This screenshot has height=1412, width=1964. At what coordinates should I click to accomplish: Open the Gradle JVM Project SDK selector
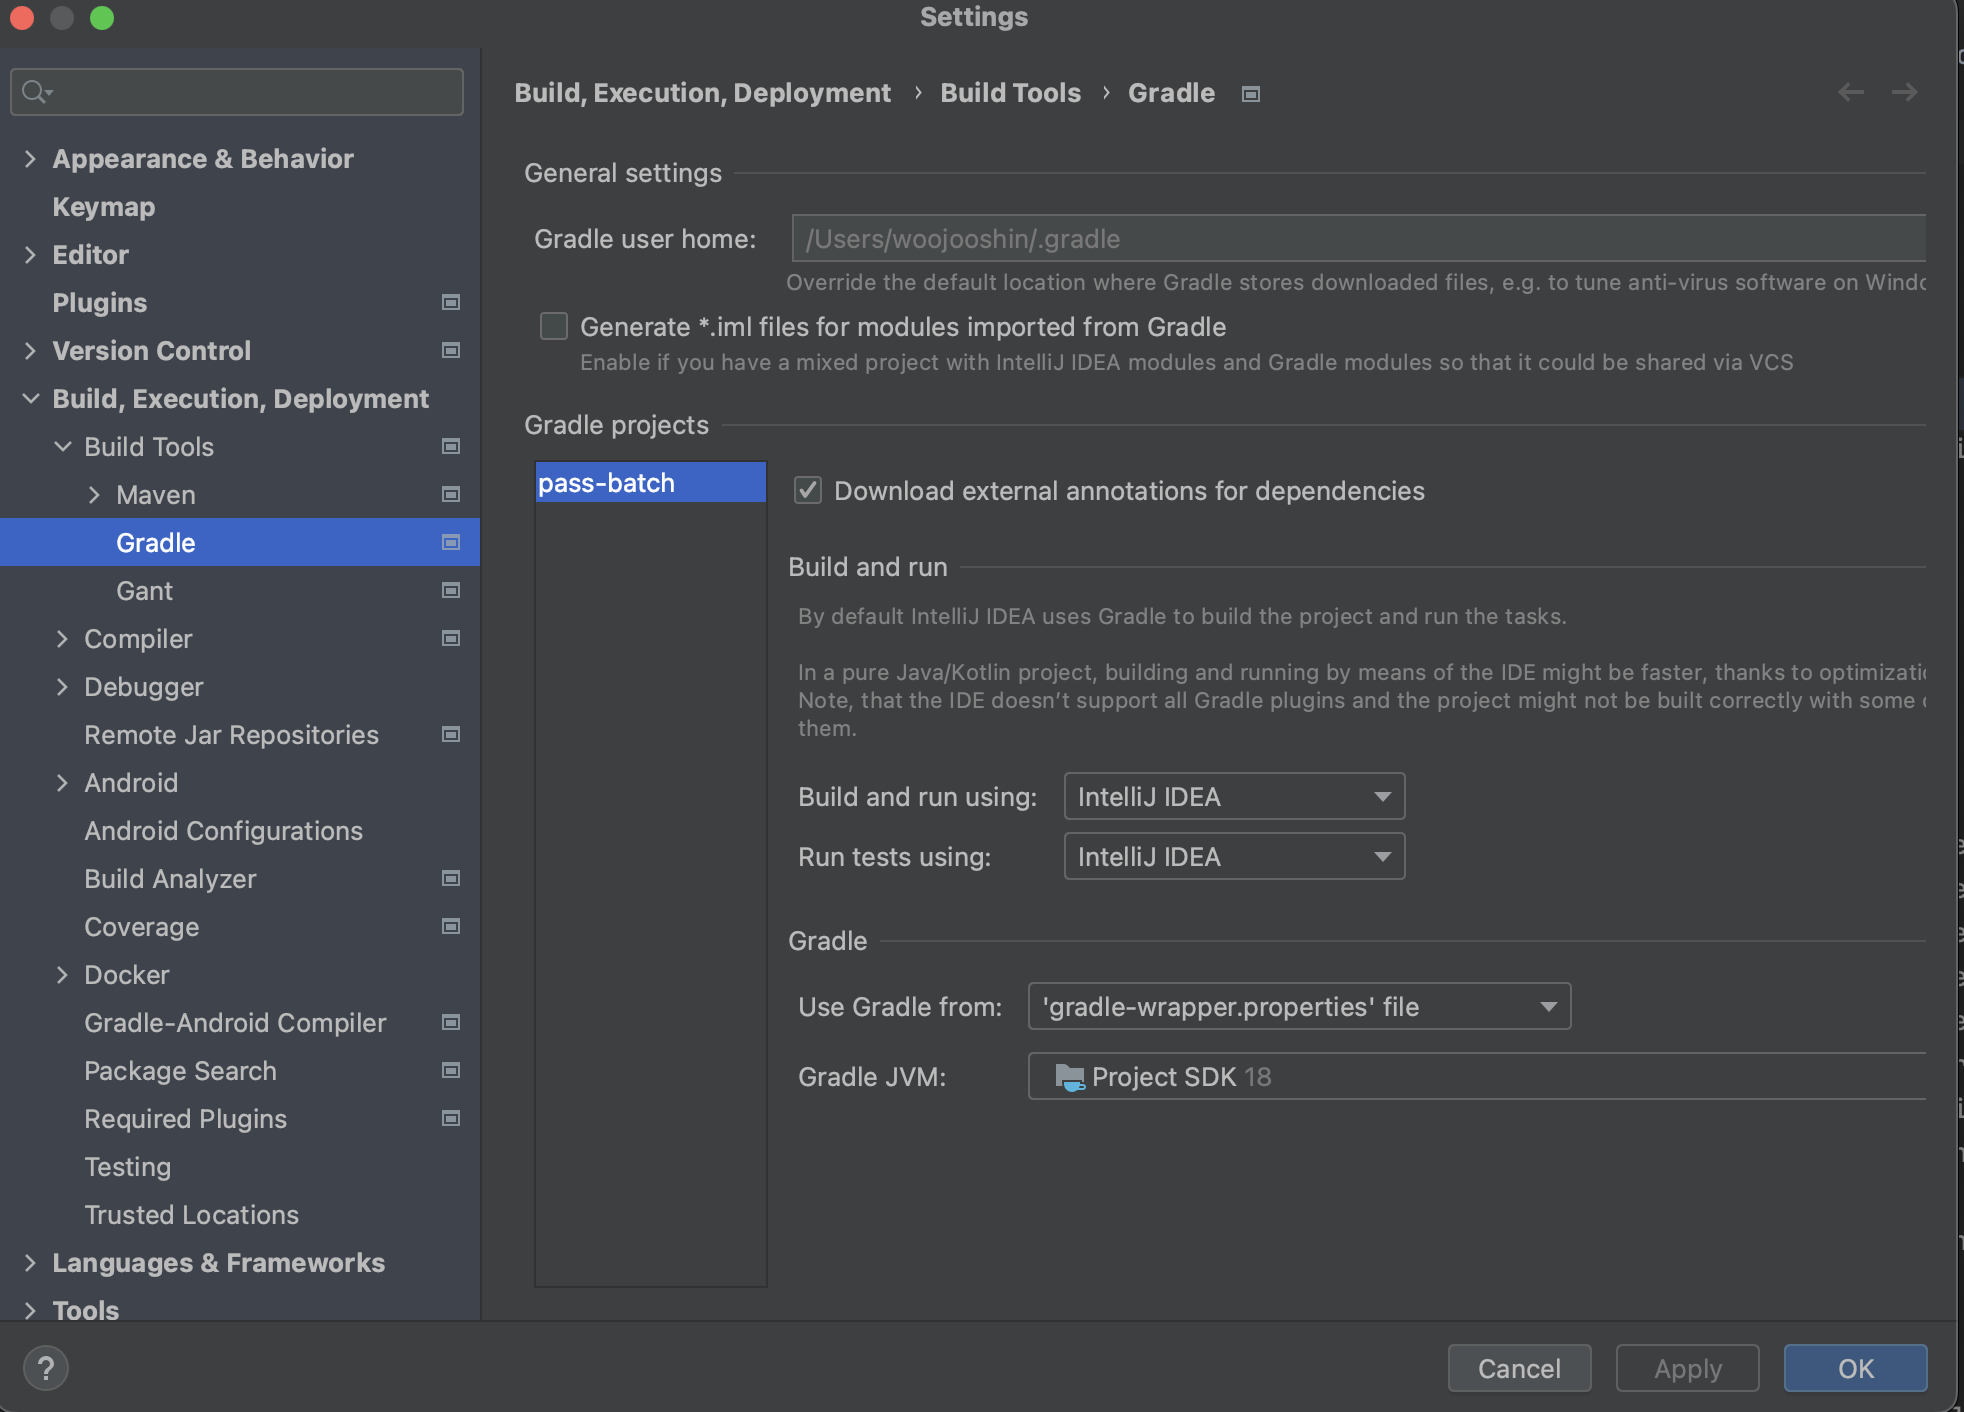(1477, 1076)
